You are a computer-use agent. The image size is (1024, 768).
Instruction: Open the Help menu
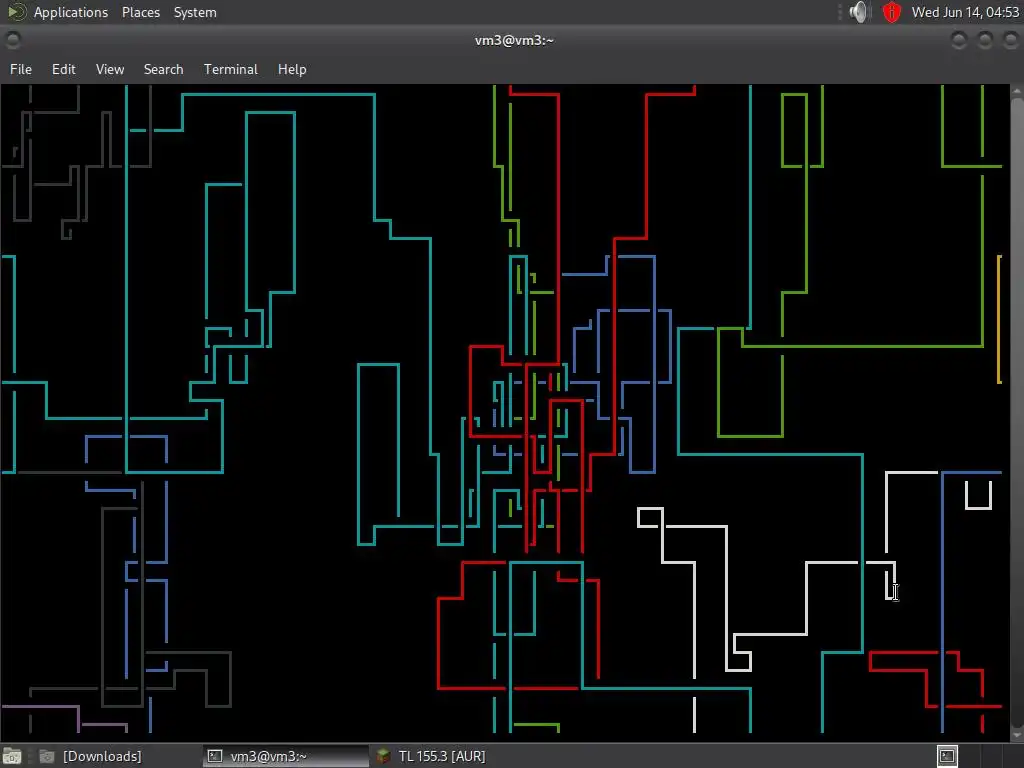tap(292, 69)
